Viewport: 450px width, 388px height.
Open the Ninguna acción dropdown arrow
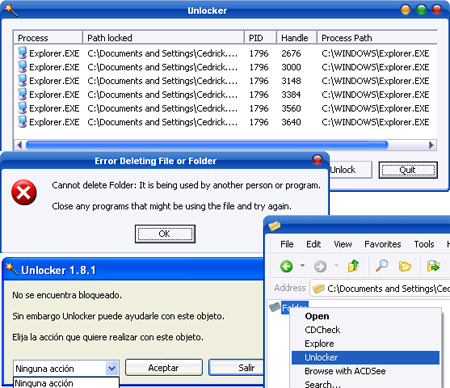click(112, 368)
